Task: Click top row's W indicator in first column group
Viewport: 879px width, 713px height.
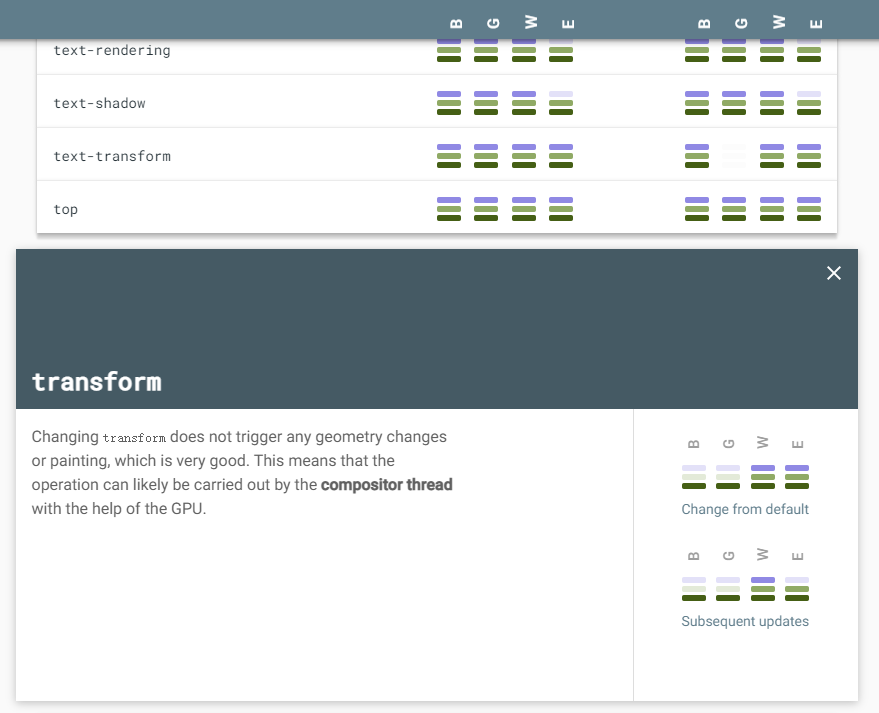Action: tap(524, 209)
